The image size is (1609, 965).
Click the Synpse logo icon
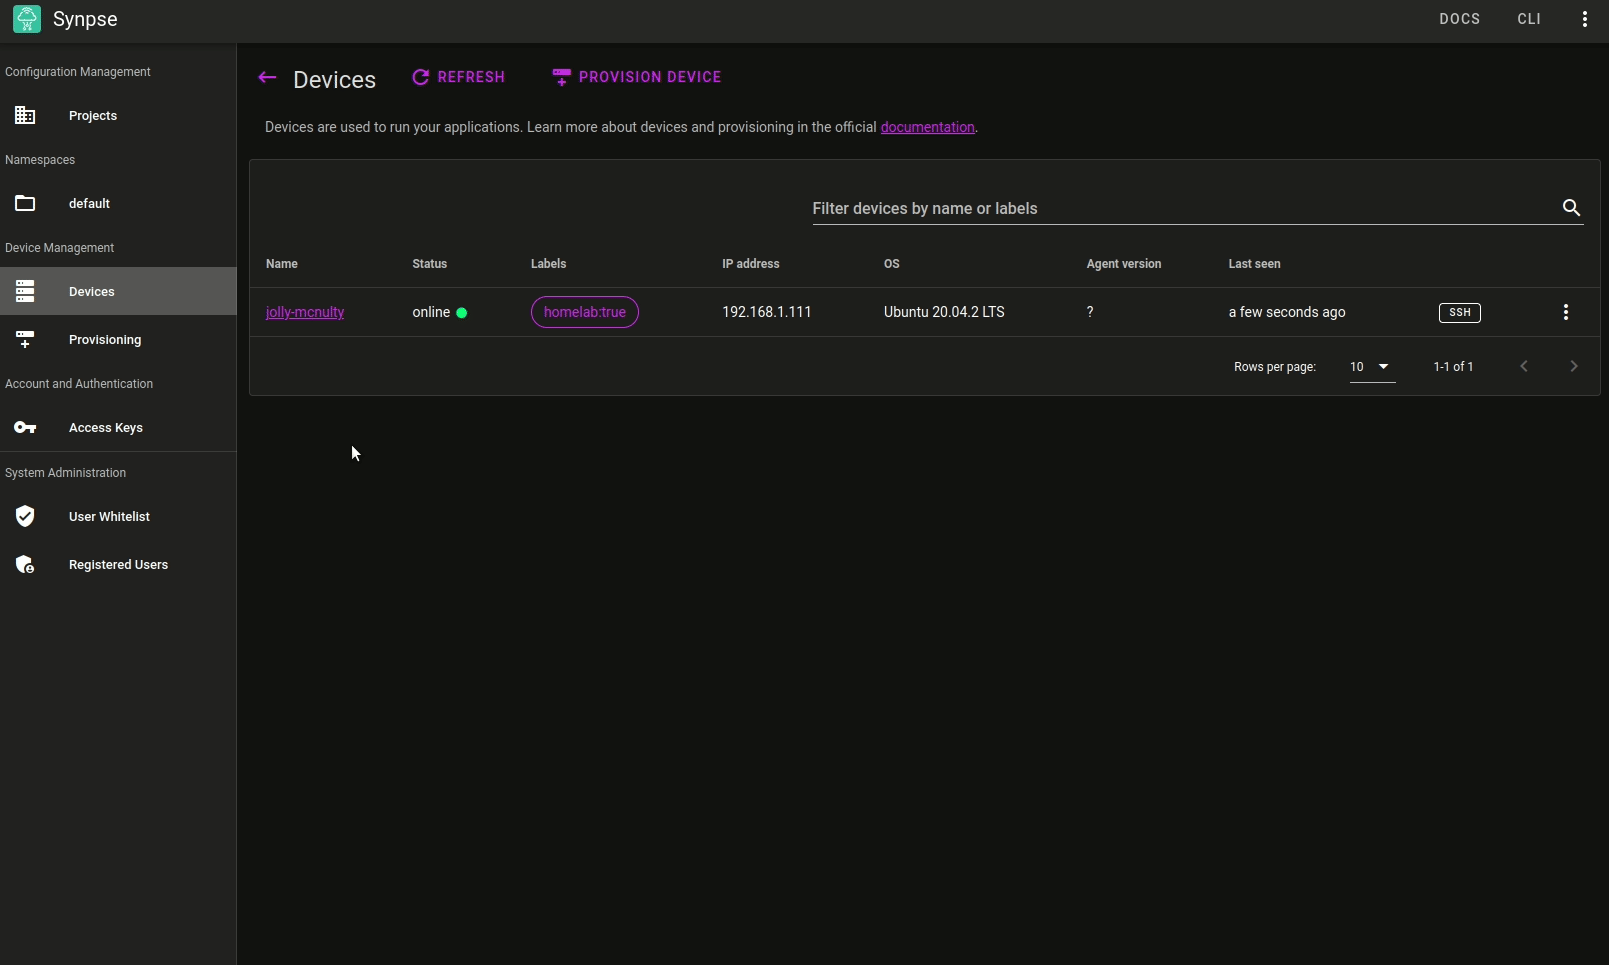[27, 19]
